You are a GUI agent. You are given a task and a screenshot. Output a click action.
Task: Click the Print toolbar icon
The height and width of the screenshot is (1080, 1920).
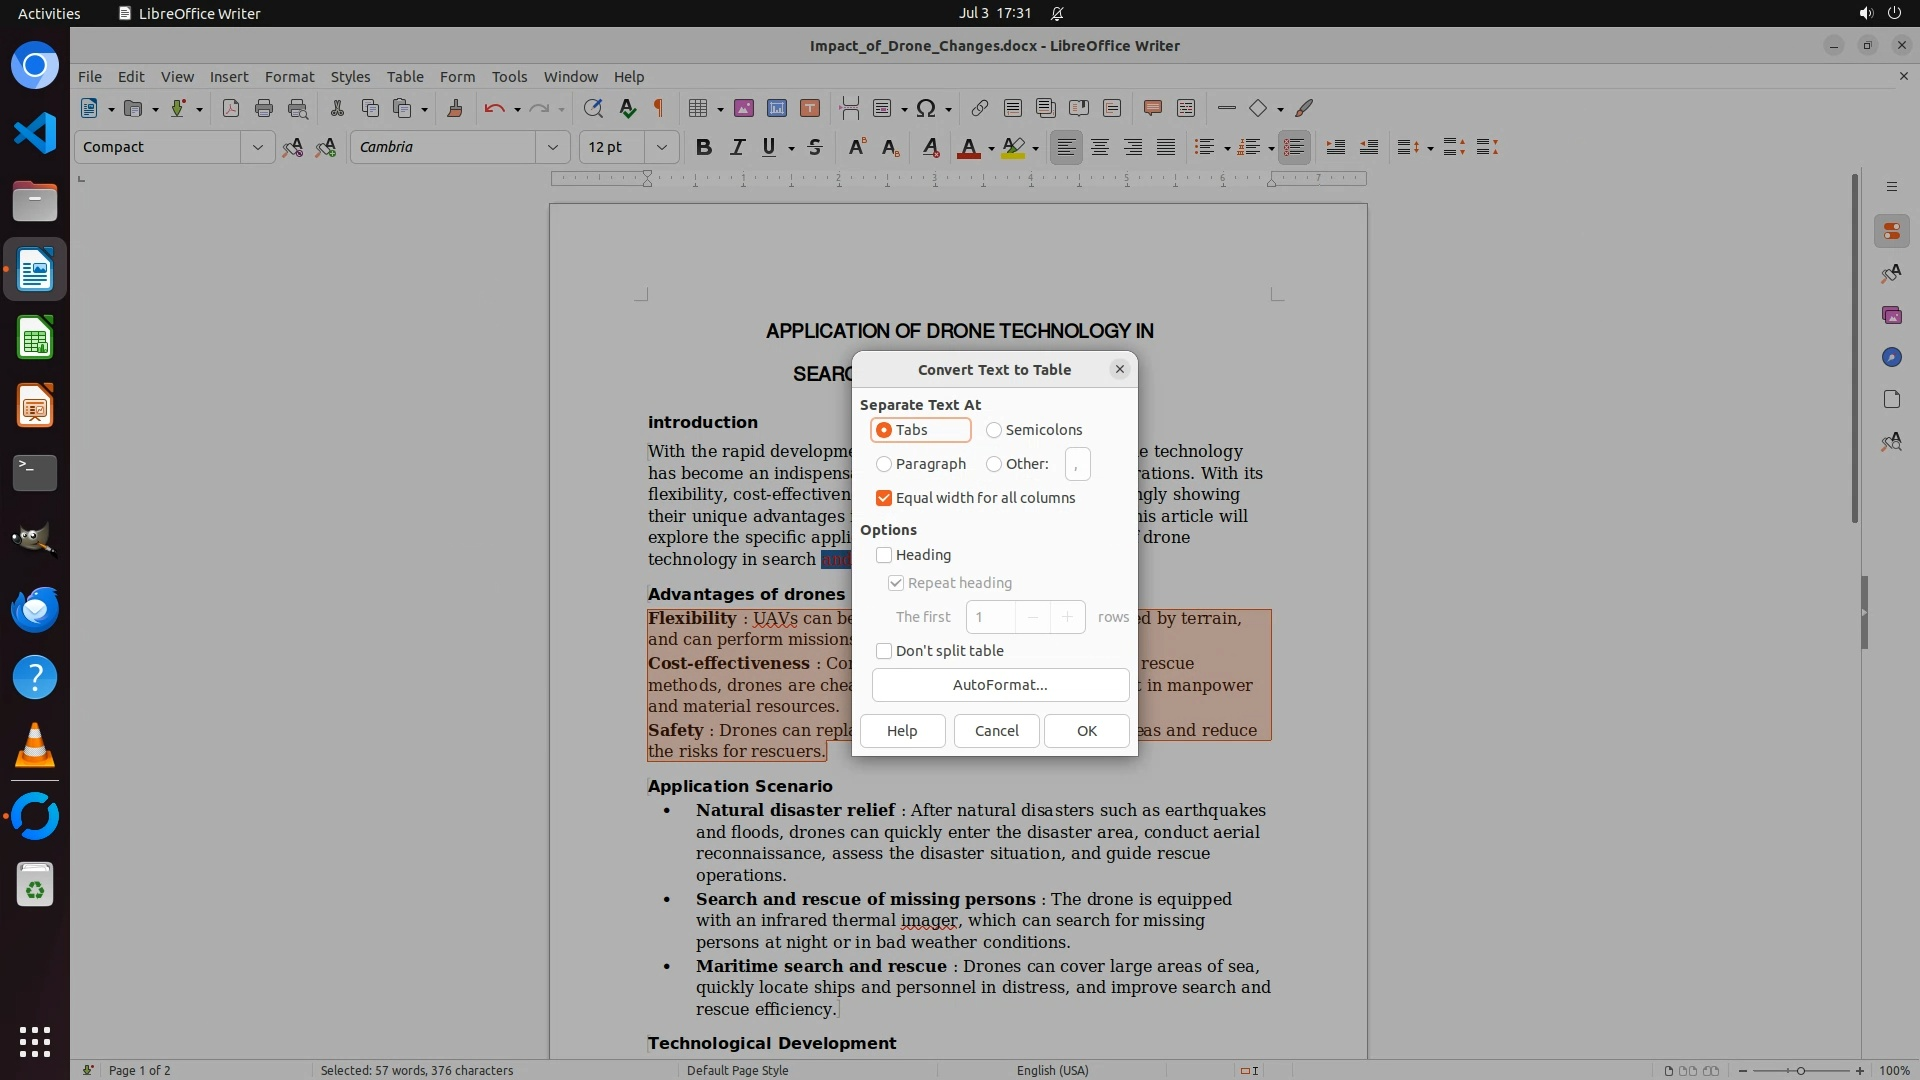(264, 108)
